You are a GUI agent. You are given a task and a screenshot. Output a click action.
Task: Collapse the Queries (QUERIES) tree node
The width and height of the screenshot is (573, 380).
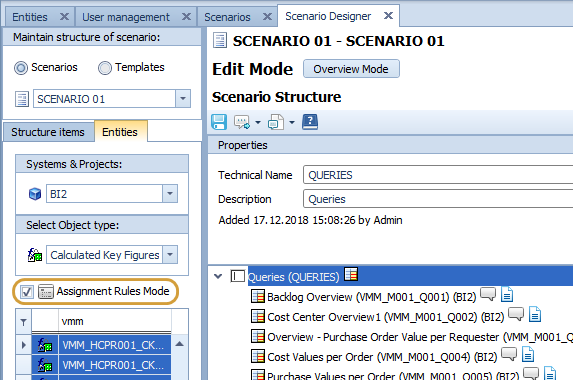218,276
